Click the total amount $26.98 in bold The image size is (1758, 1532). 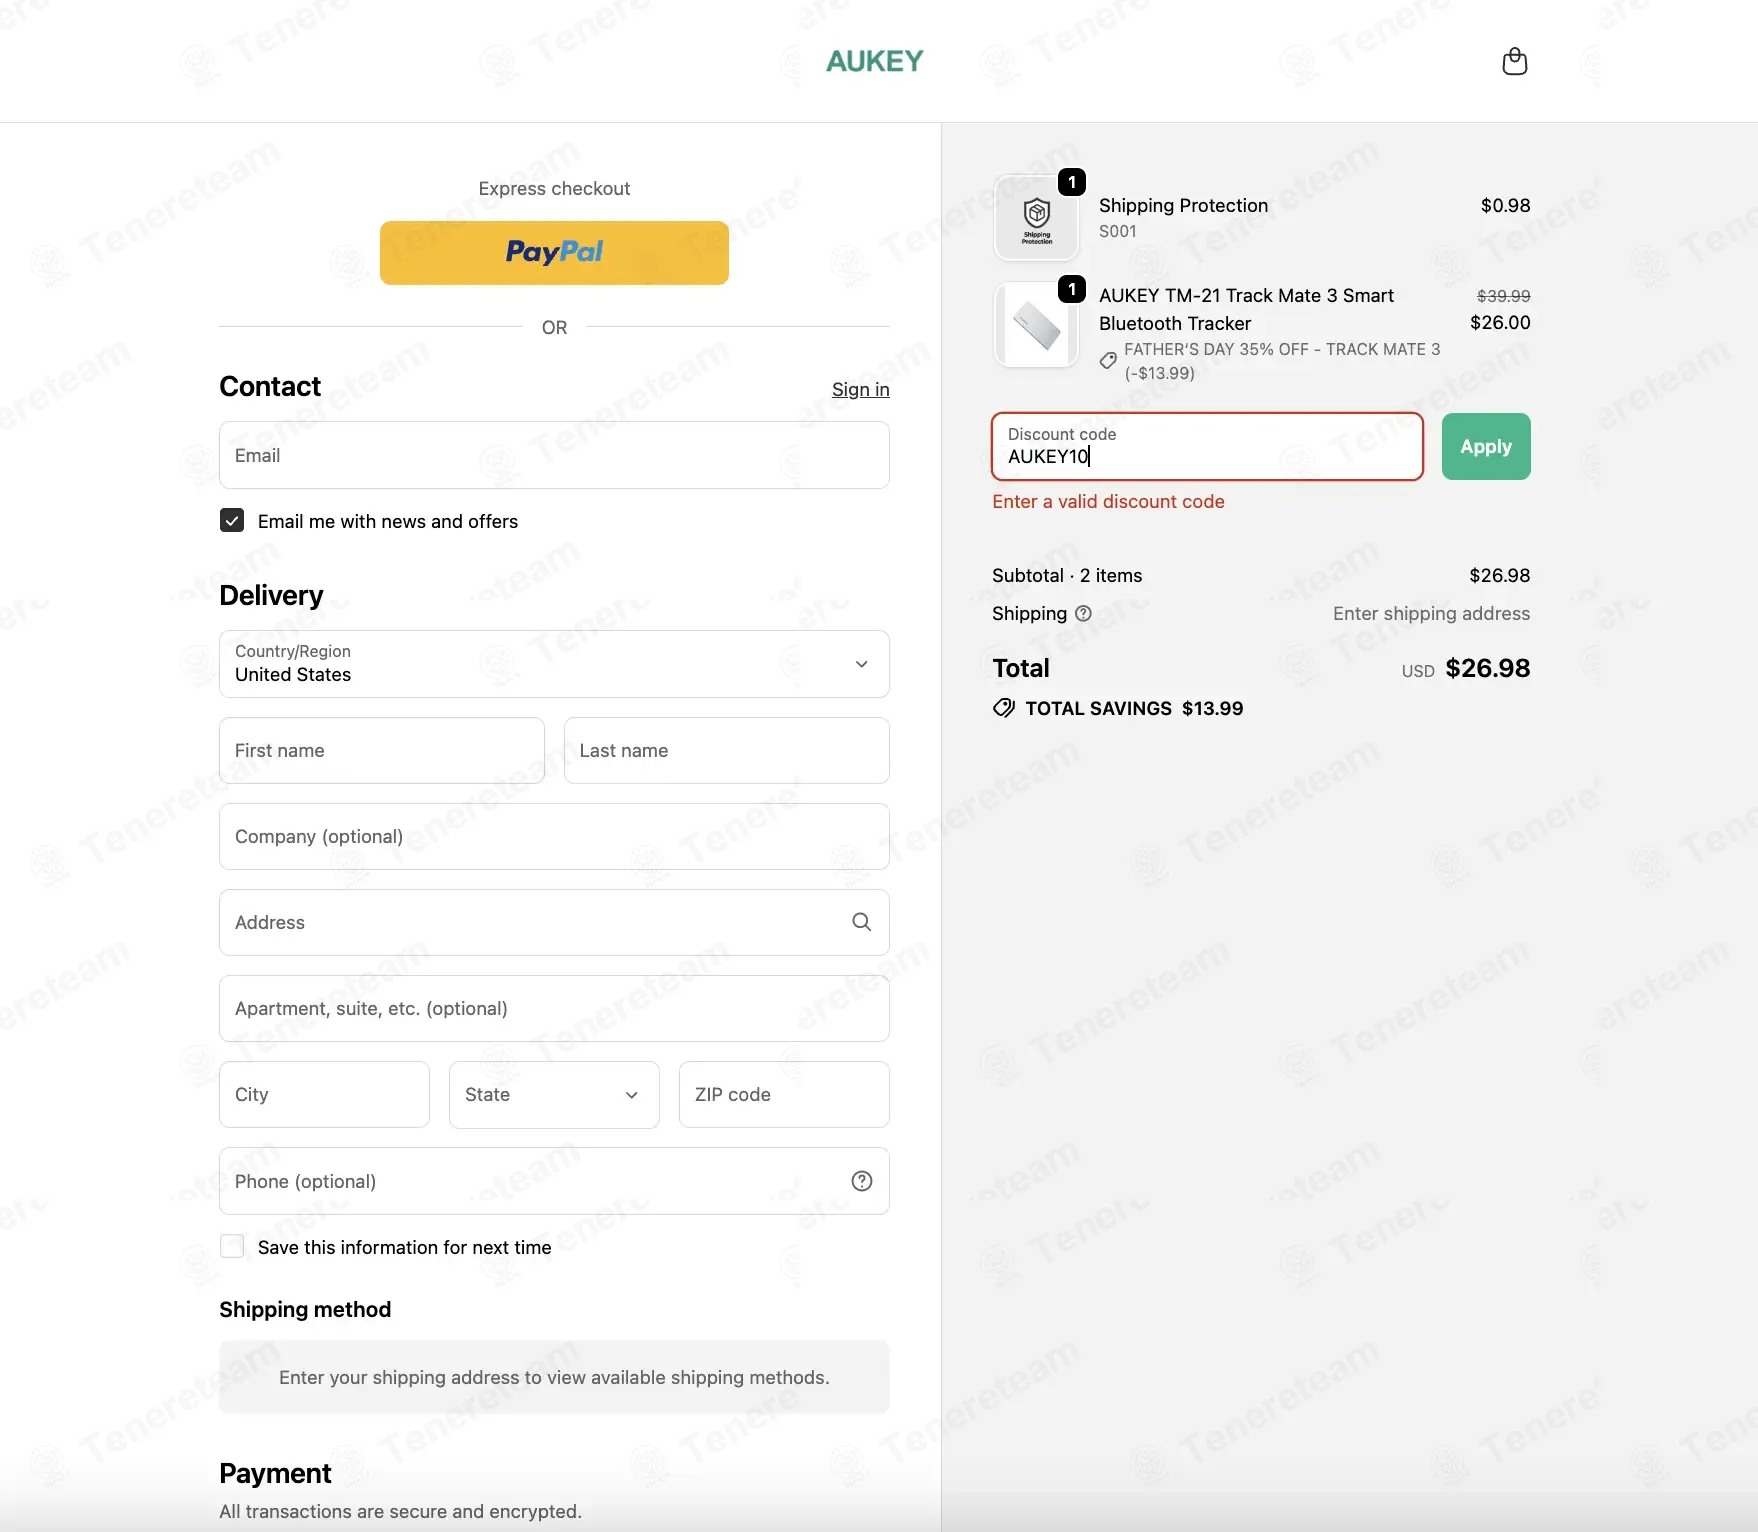click(1488, 668)
